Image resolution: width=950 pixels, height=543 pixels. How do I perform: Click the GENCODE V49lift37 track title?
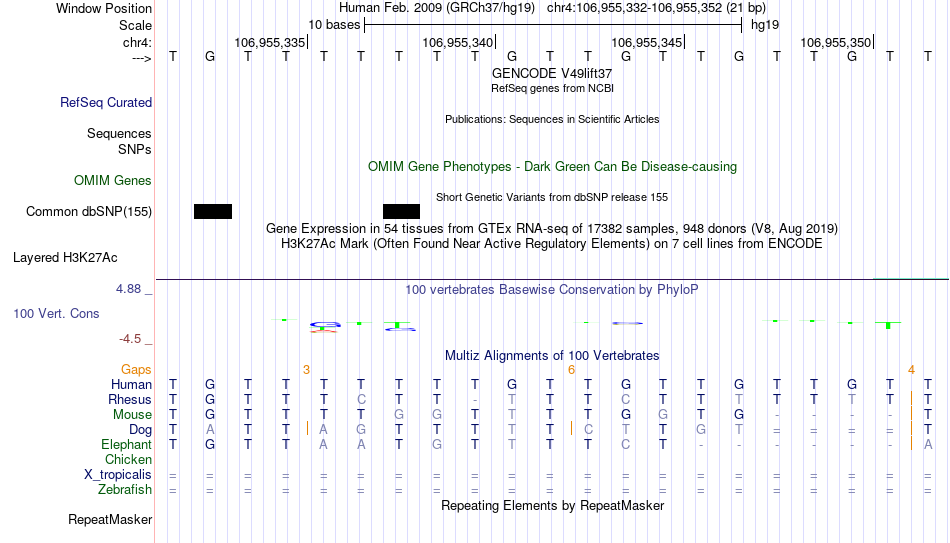tap(552, 73)
